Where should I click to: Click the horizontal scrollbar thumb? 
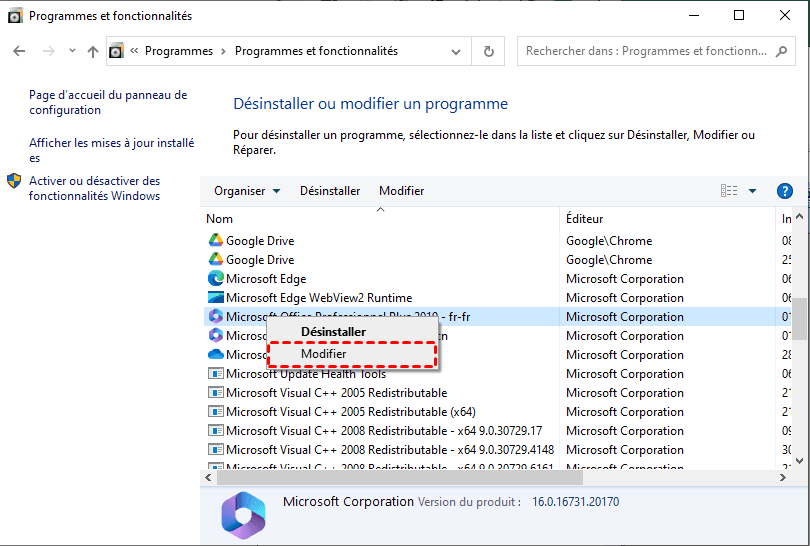[400, 478]
